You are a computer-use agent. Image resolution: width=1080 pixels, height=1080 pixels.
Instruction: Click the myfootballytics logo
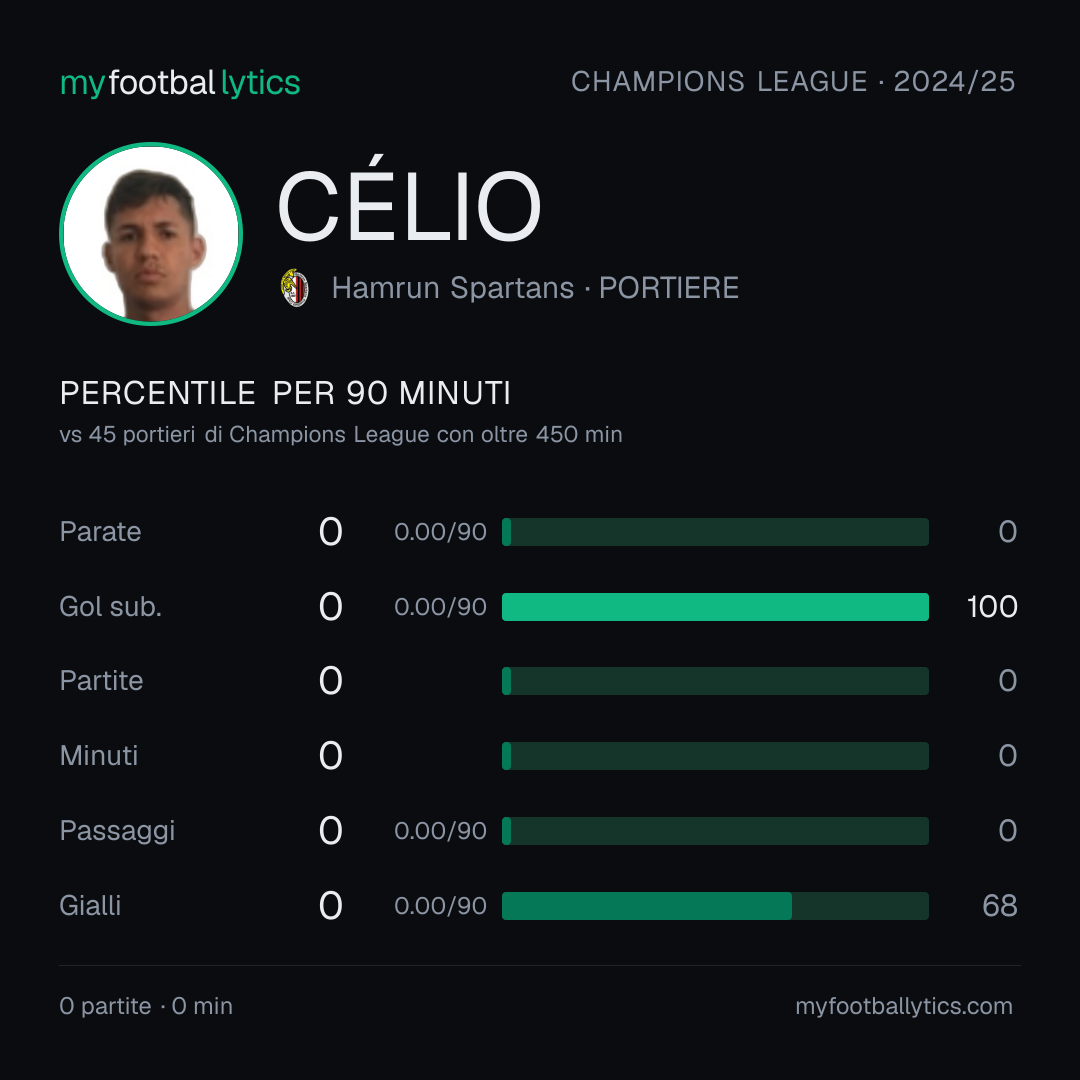(x=180, y=83)
